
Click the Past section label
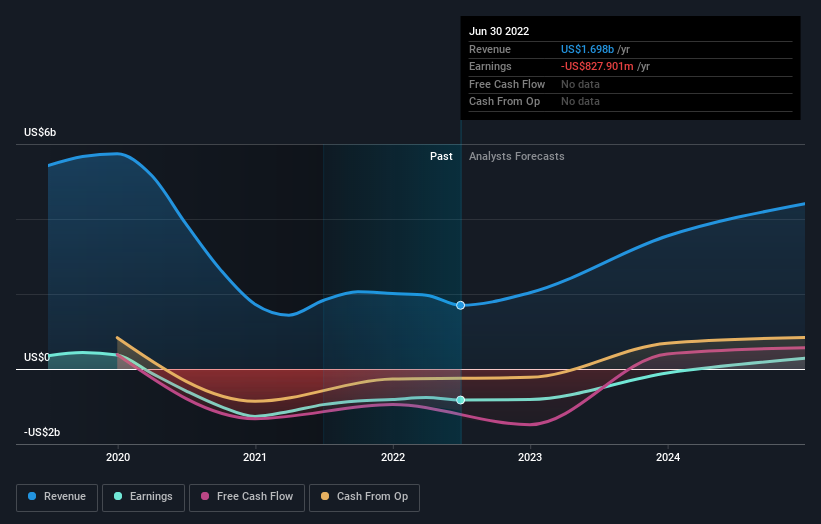(441, 156)
